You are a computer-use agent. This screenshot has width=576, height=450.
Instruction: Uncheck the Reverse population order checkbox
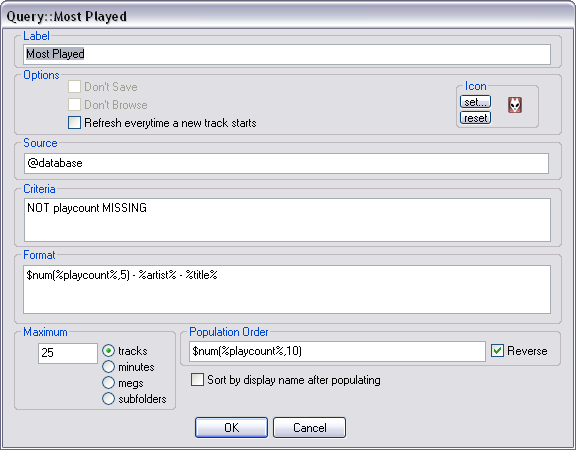497,351
